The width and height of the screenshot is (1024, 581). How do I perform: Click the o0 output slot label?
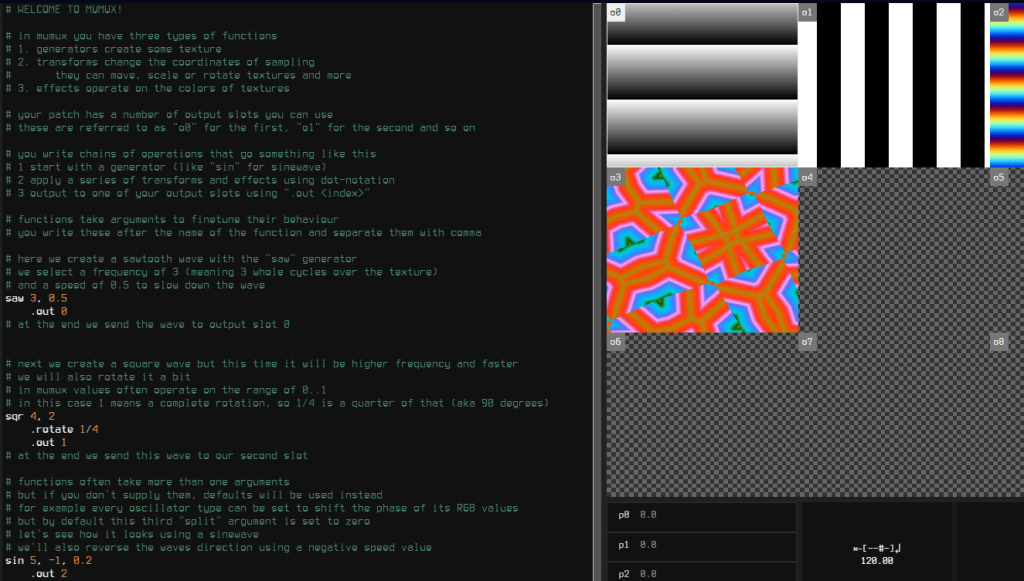tap(616, 13)
